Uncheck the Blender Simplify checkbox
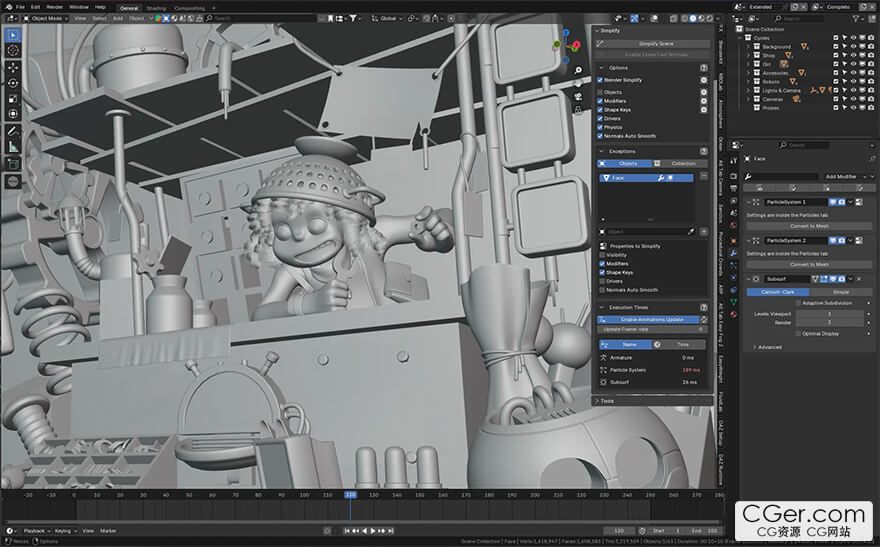Viewport: 880px width, 547px height. (x=600, y=80)
